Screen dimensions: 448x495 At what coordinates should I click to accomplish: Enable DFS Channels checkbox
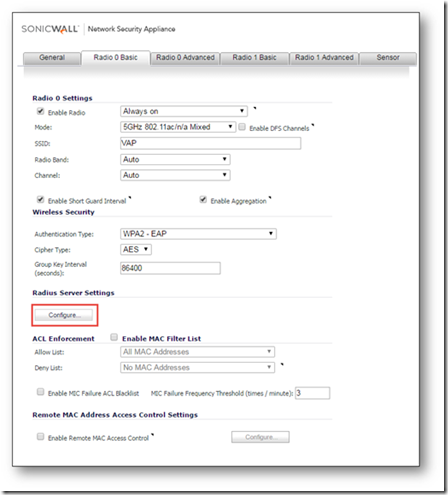point(242,127)
